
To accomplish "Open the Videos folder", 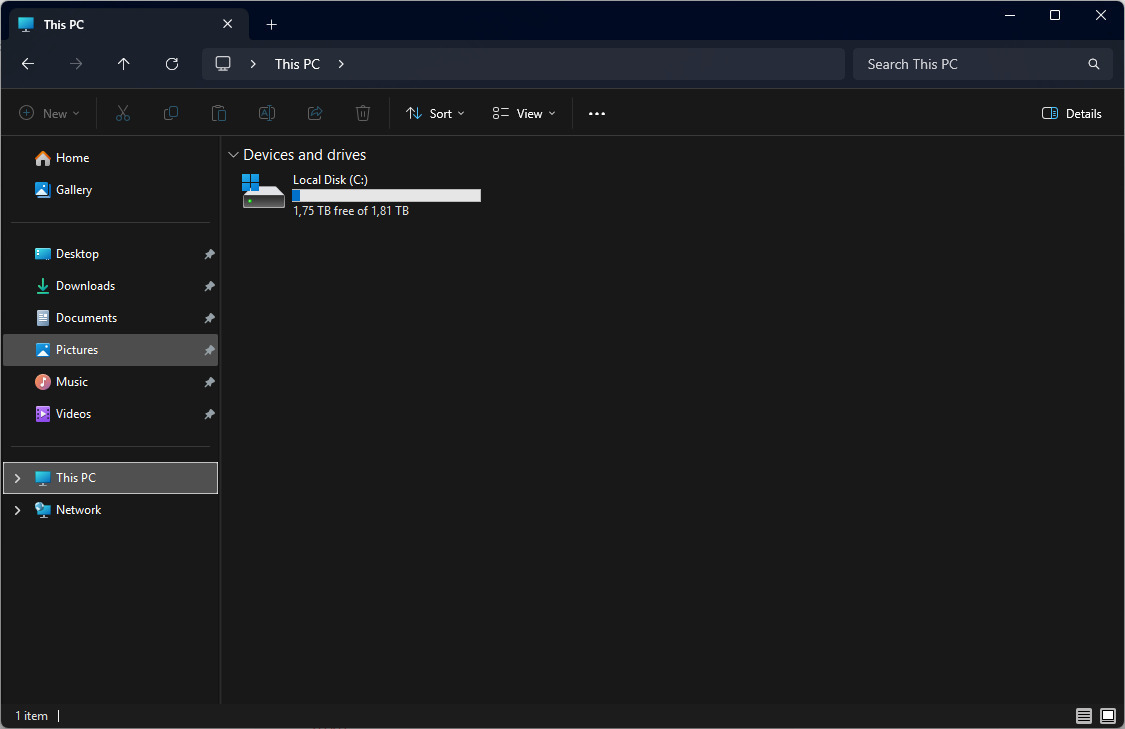I will coord(110,414).
